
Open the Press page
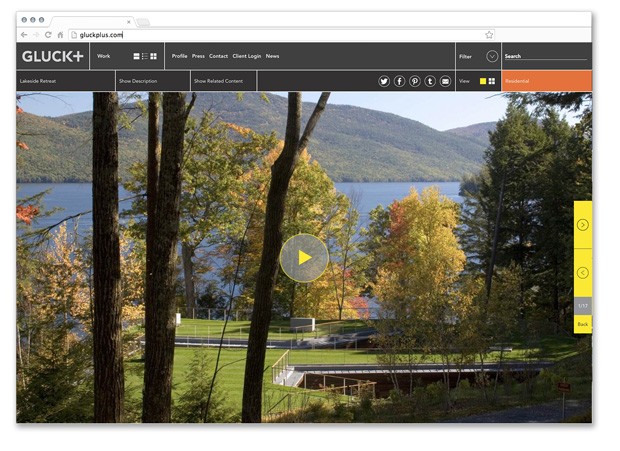pyautogui.click(x=198, y=56)
